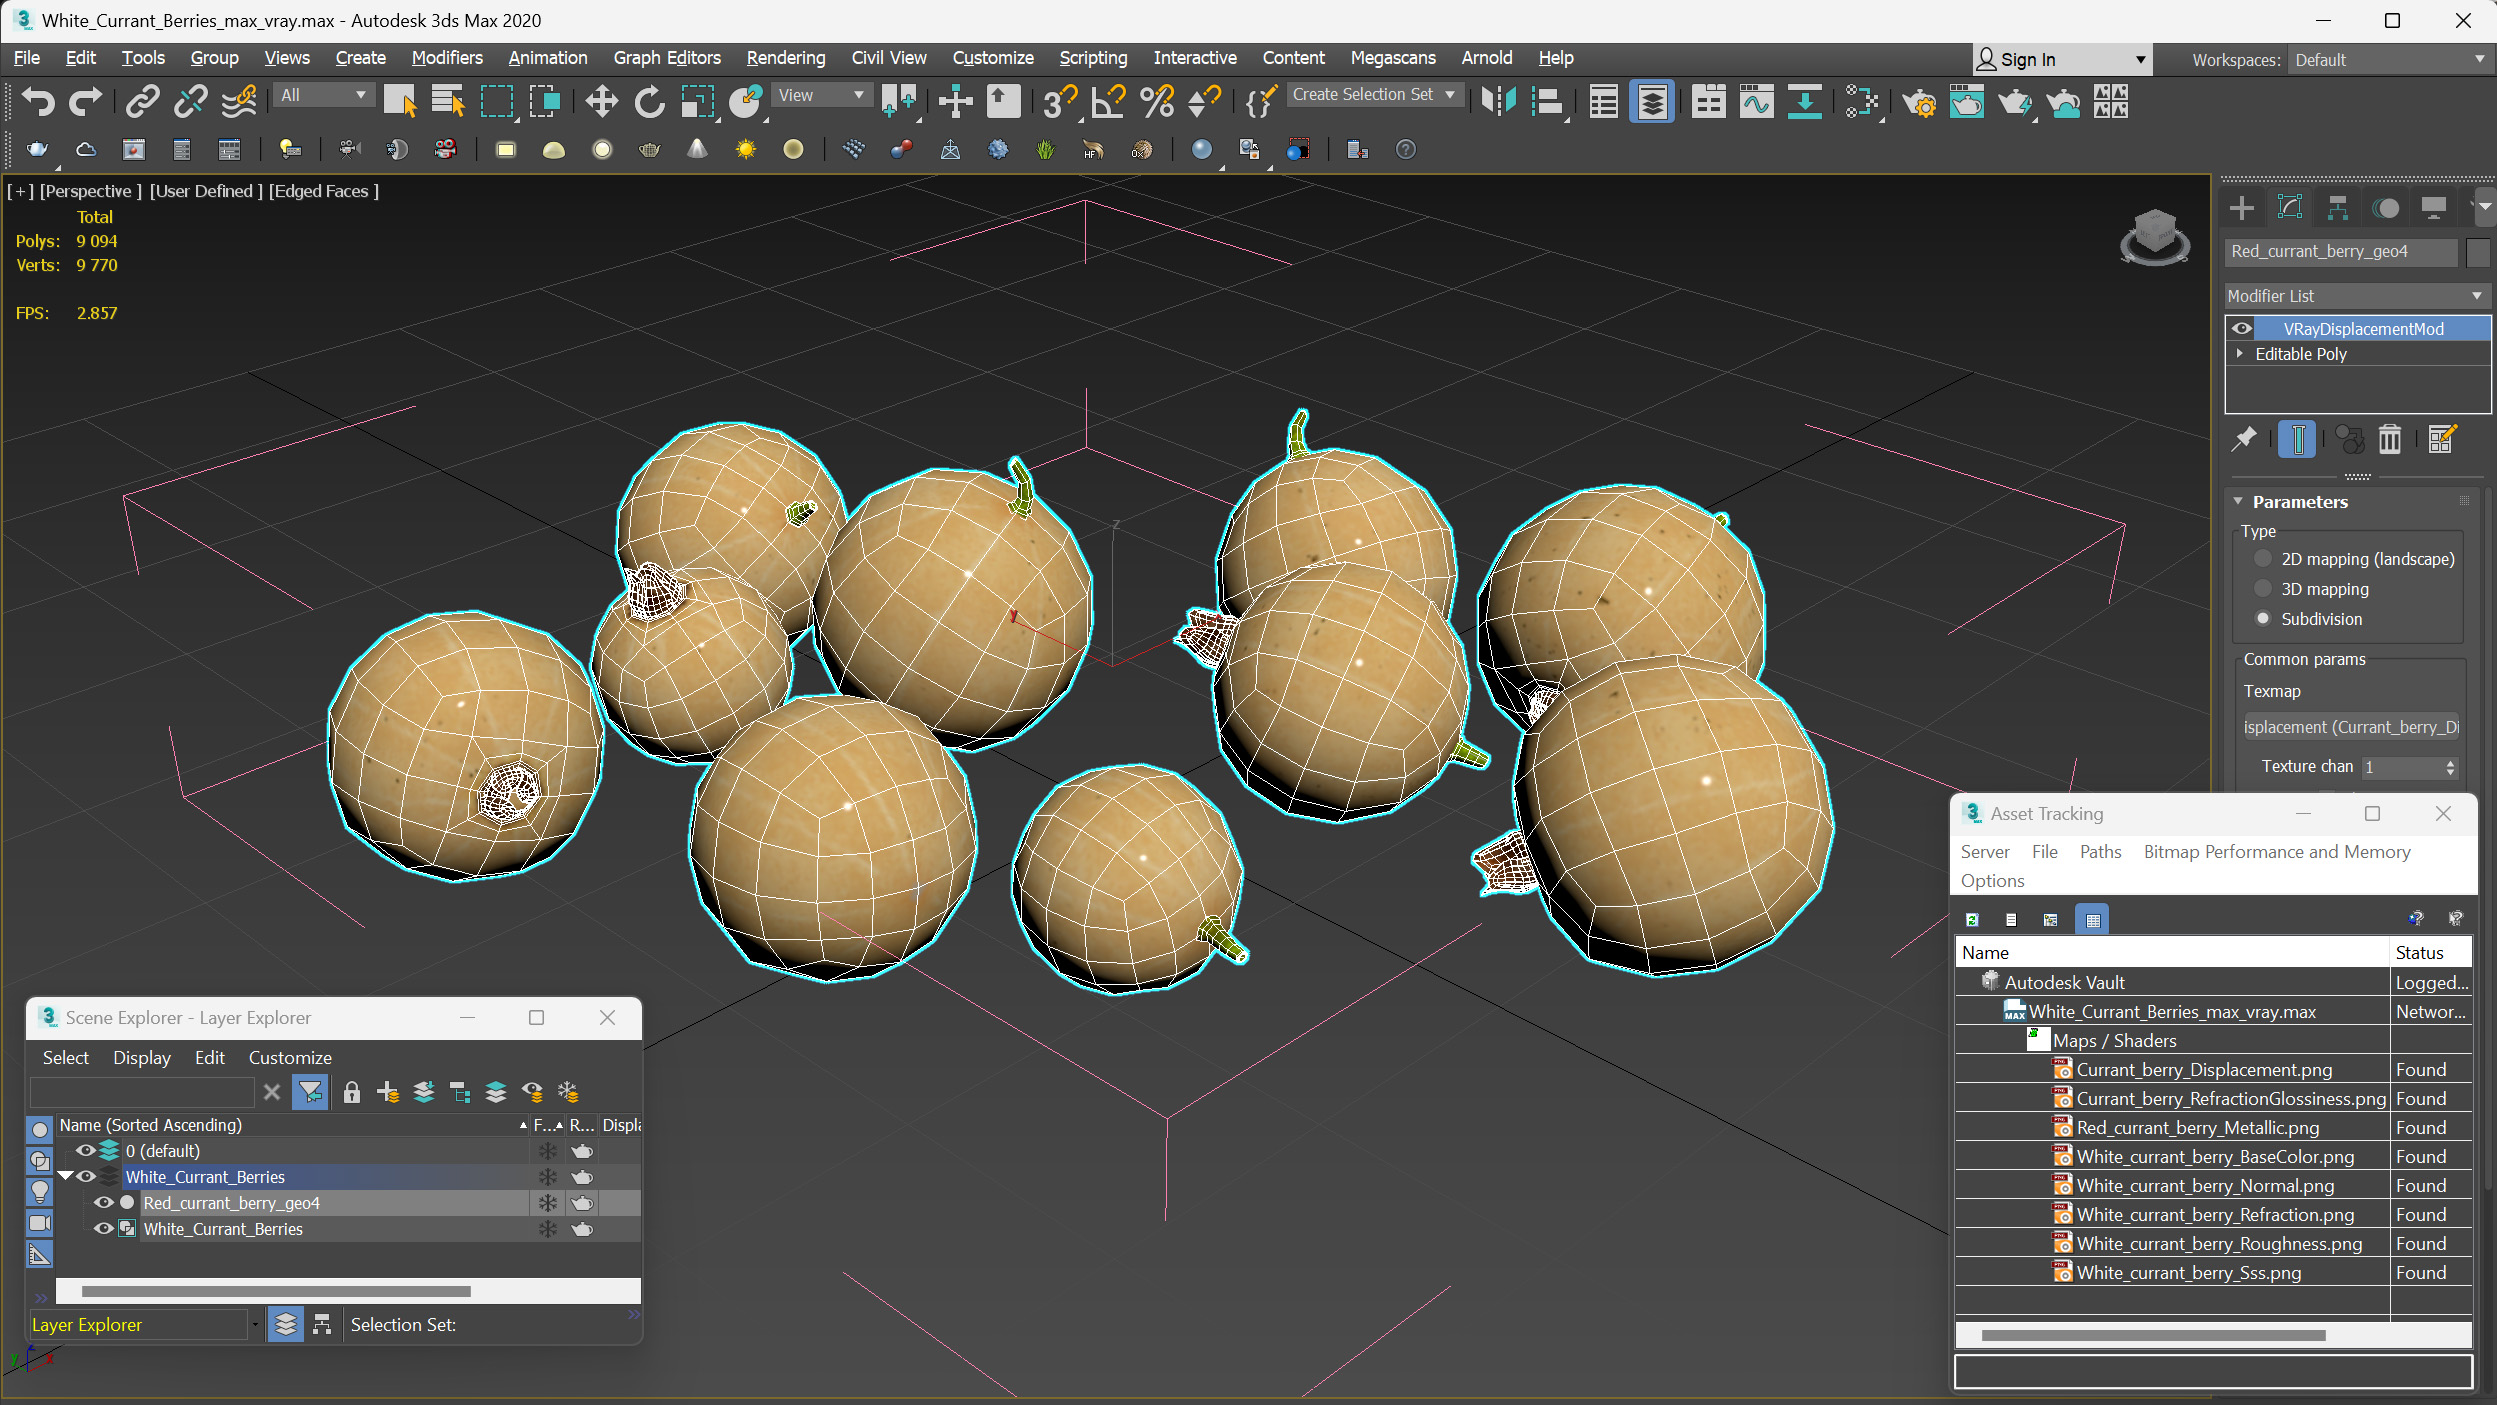Open the Sign In dropdown
The image size is (2497, 1405).
point(2061,60)
